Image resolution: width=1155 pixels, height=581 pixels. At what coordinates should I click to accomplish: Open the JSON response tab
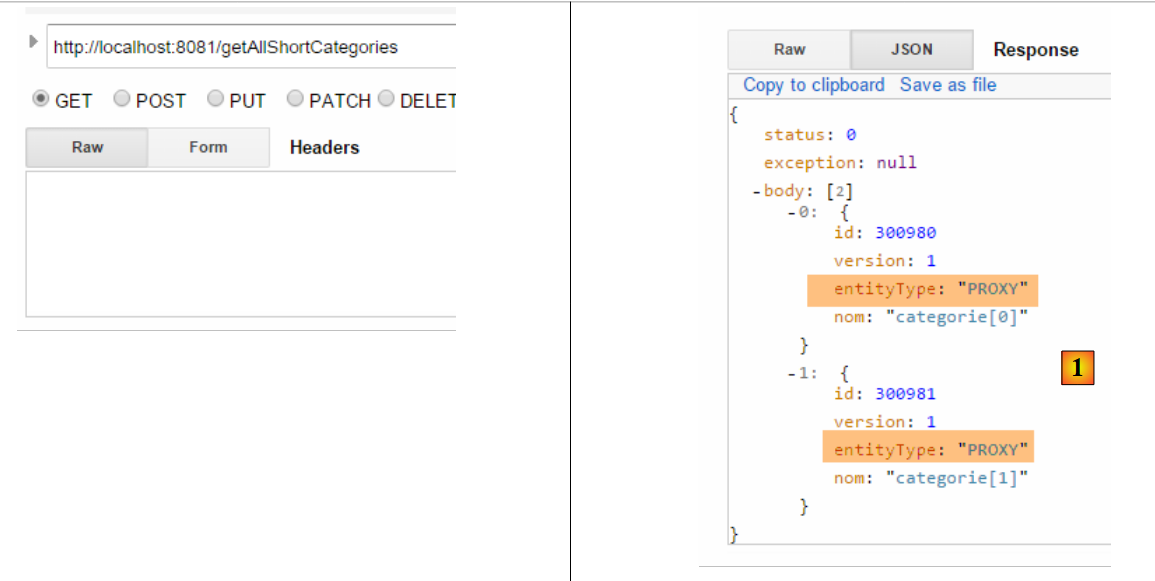click(x=911, y=49)
